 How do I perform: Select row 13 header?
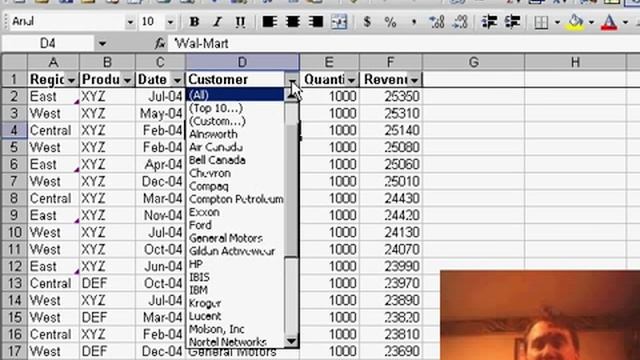[14, 283]
